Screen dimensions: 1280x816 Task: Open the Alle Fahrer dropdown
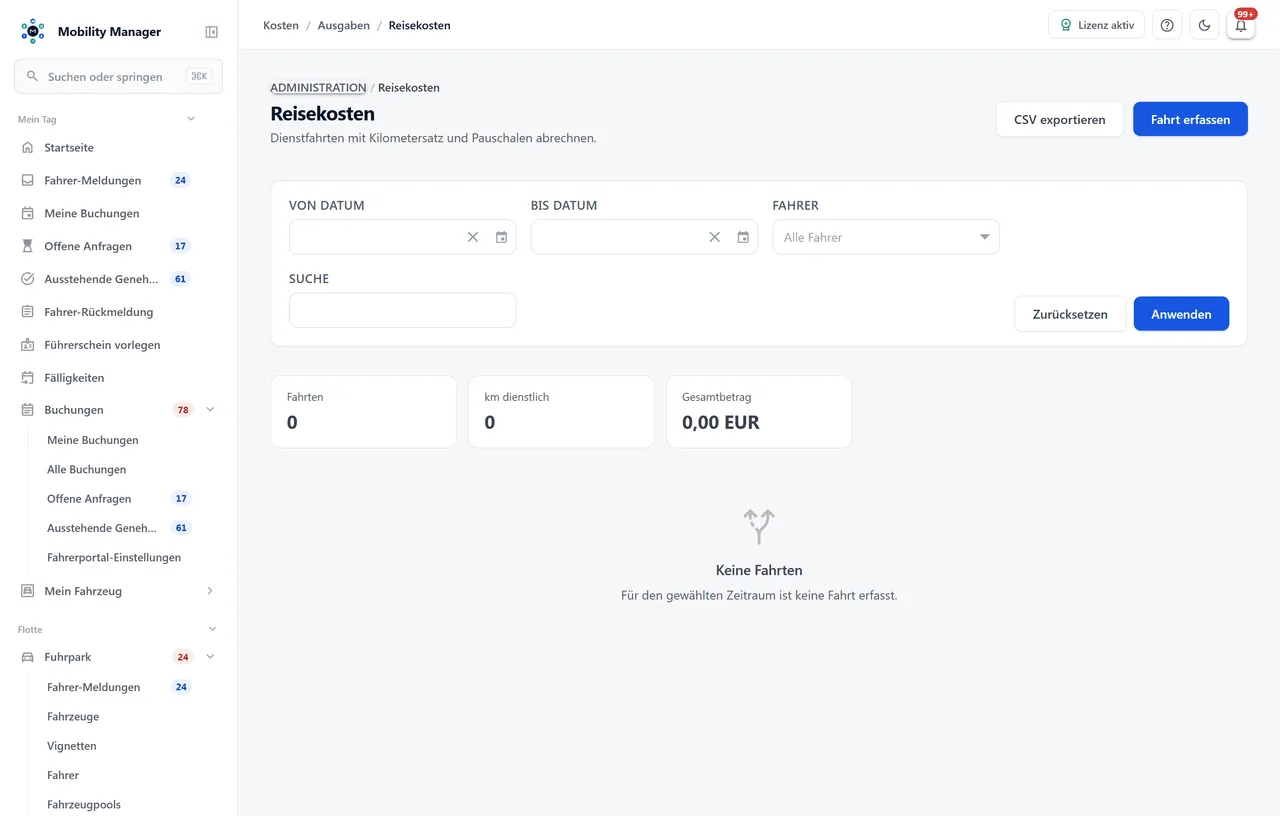886,237
